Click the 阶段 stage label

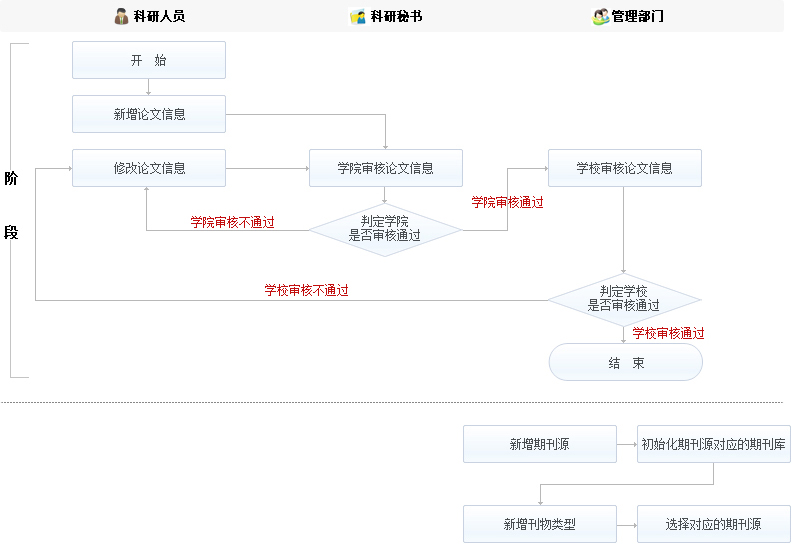11,206
